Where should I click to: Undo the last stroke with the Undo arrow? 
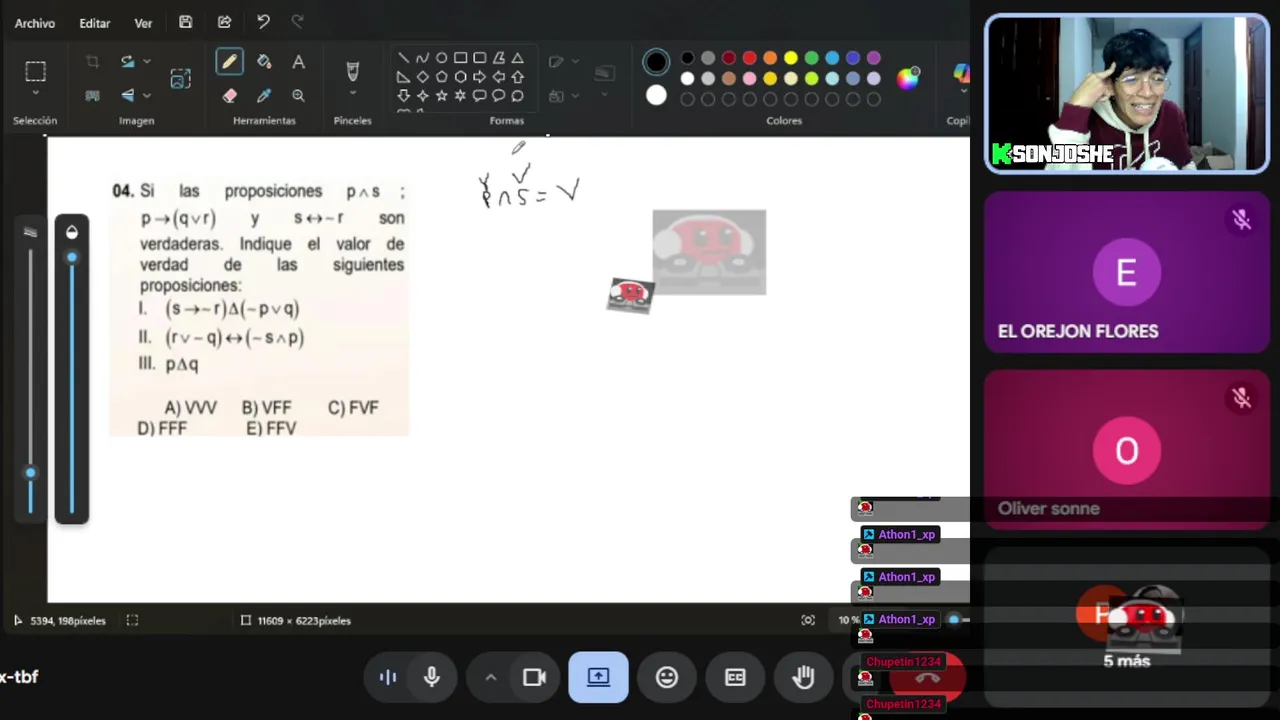[262, 22]
